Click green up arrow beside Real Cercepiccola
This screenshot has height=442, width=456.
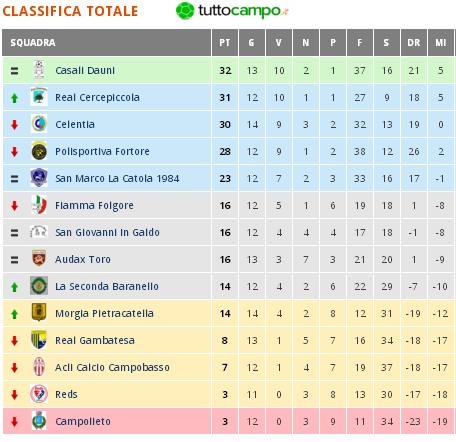tap(14, 98)
